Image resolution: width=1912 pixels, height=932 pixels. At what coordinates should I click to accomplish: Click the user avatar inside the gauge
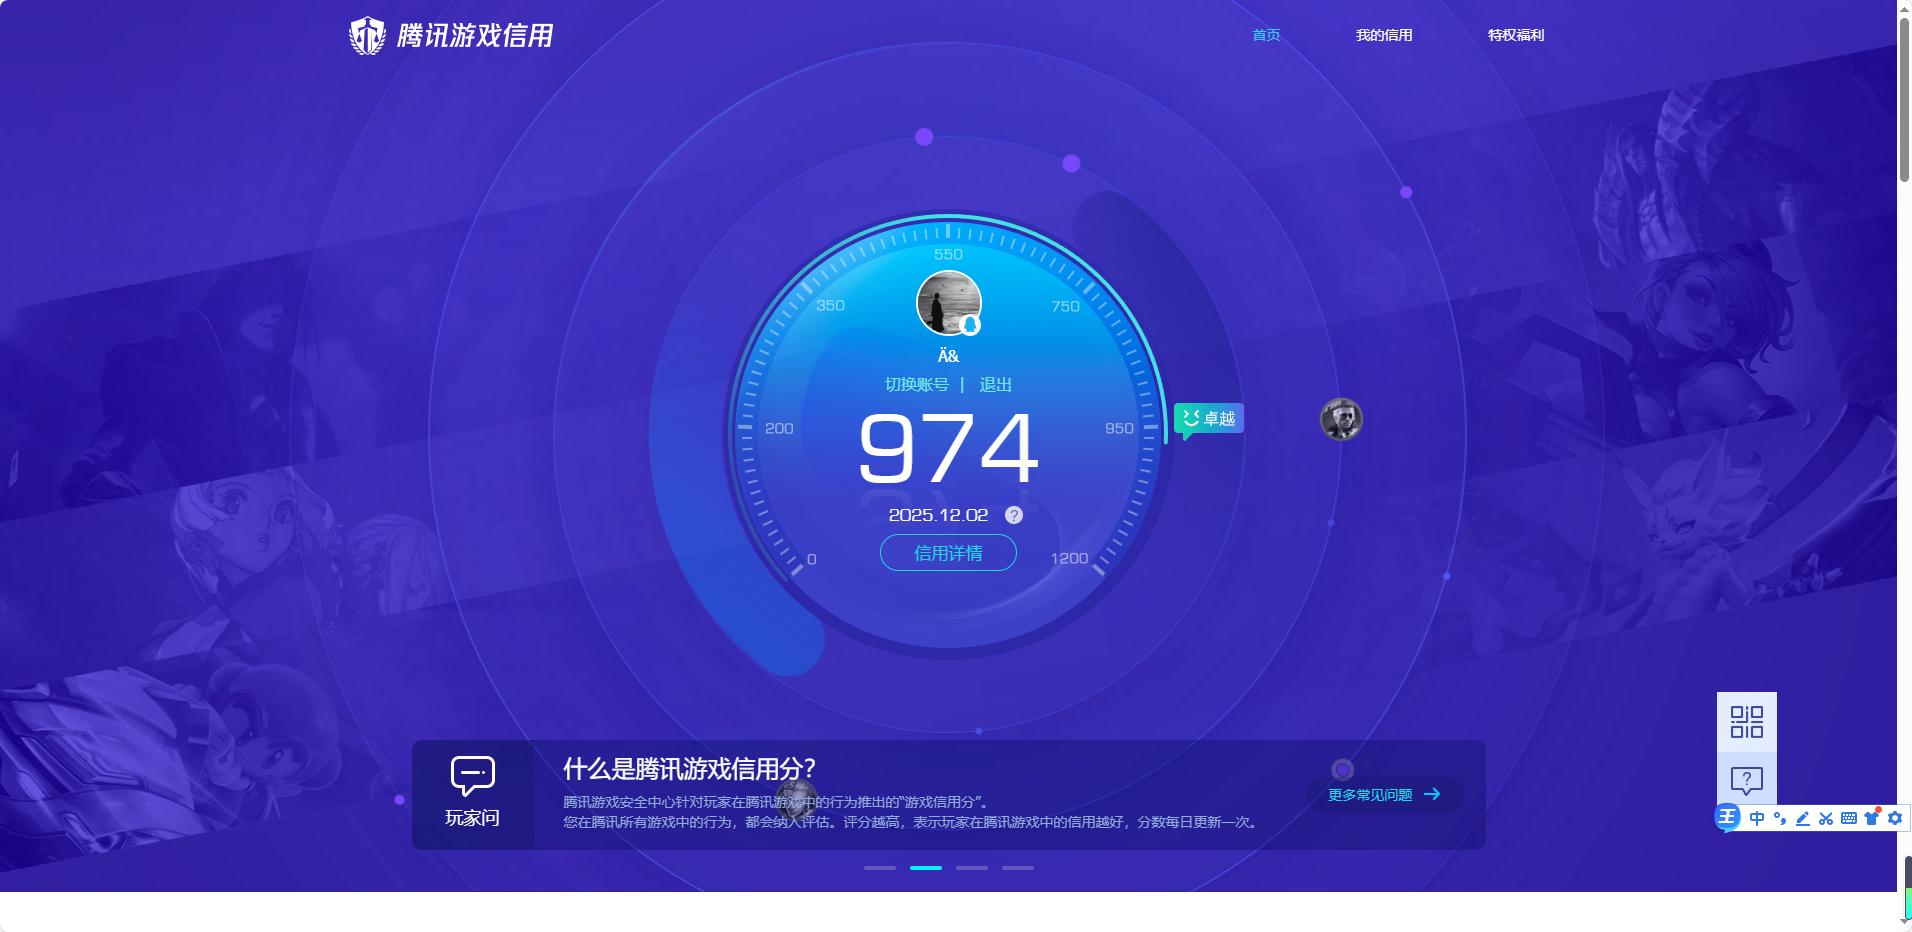(948, 303)
